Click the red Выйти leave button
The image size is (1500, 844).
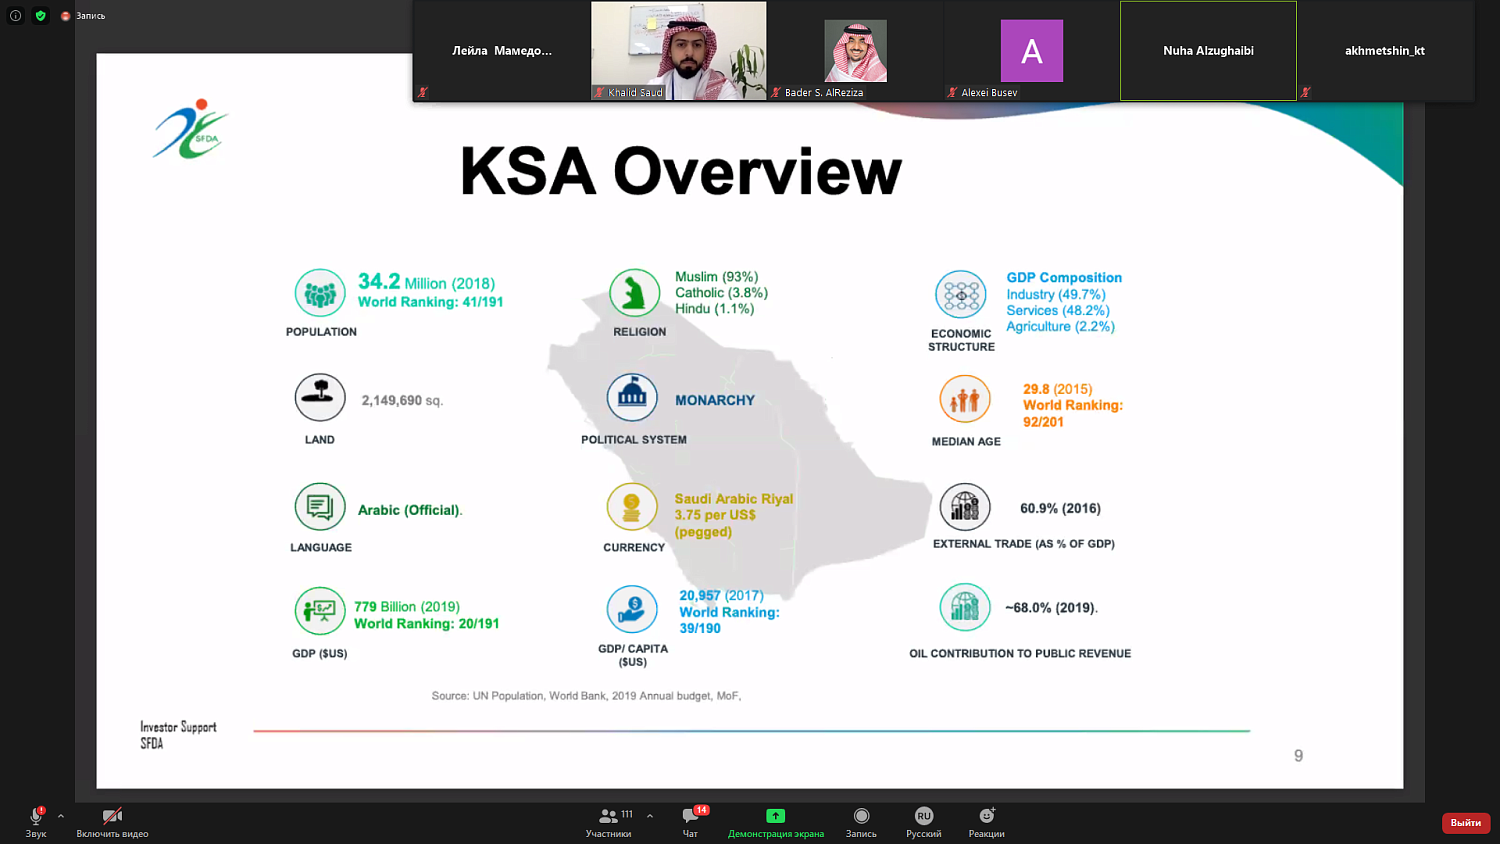pos(1466,822)
